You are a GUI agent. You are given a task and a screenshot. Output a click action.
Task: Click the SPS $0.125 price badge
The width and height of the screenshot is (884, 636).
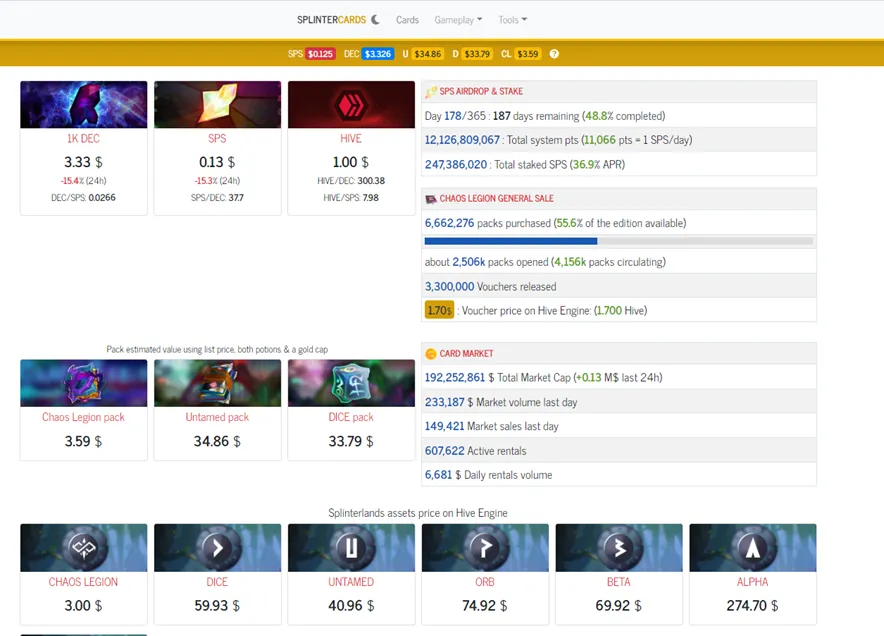[x=320, y=54]
